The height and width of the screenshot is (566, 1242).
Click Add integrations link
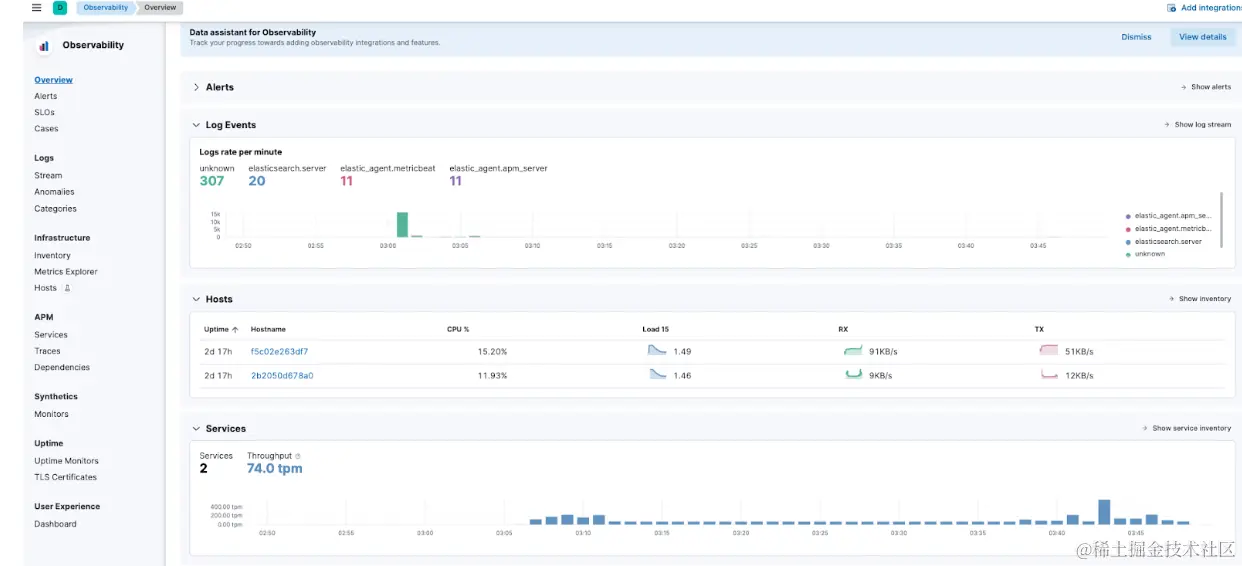click(x=1211, y=8)
